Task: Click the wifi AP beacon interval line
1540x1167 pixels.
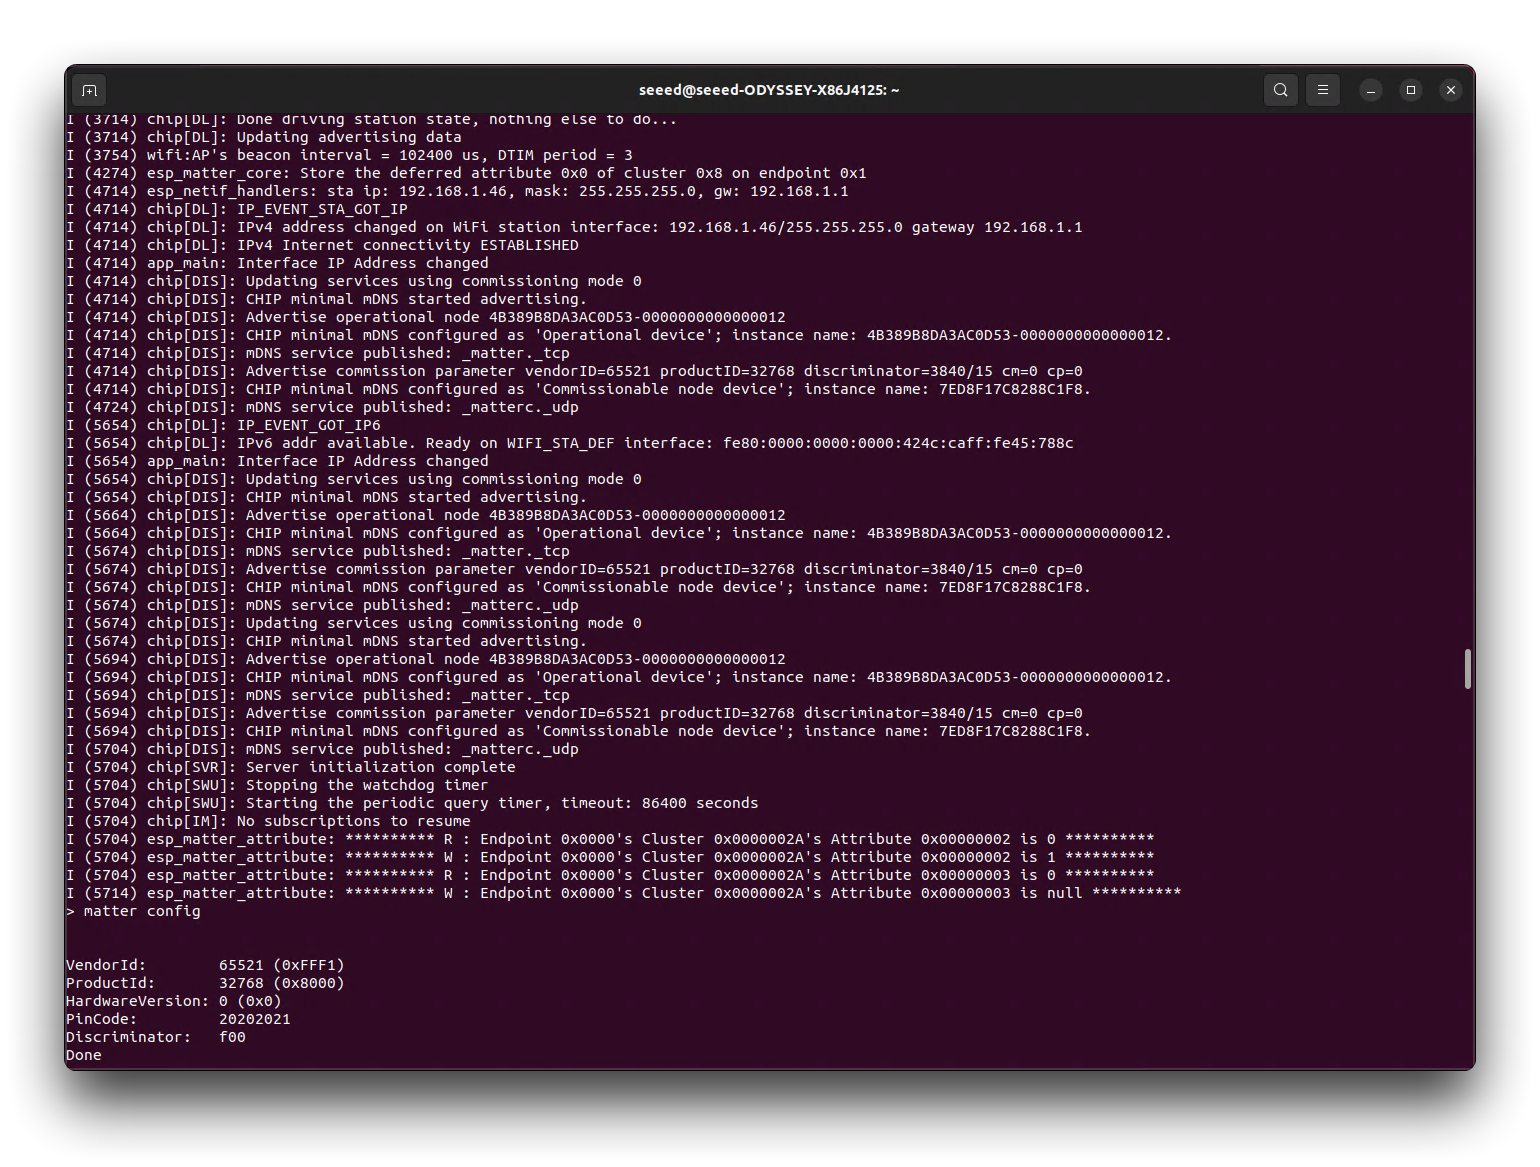Action: point(349,155)
